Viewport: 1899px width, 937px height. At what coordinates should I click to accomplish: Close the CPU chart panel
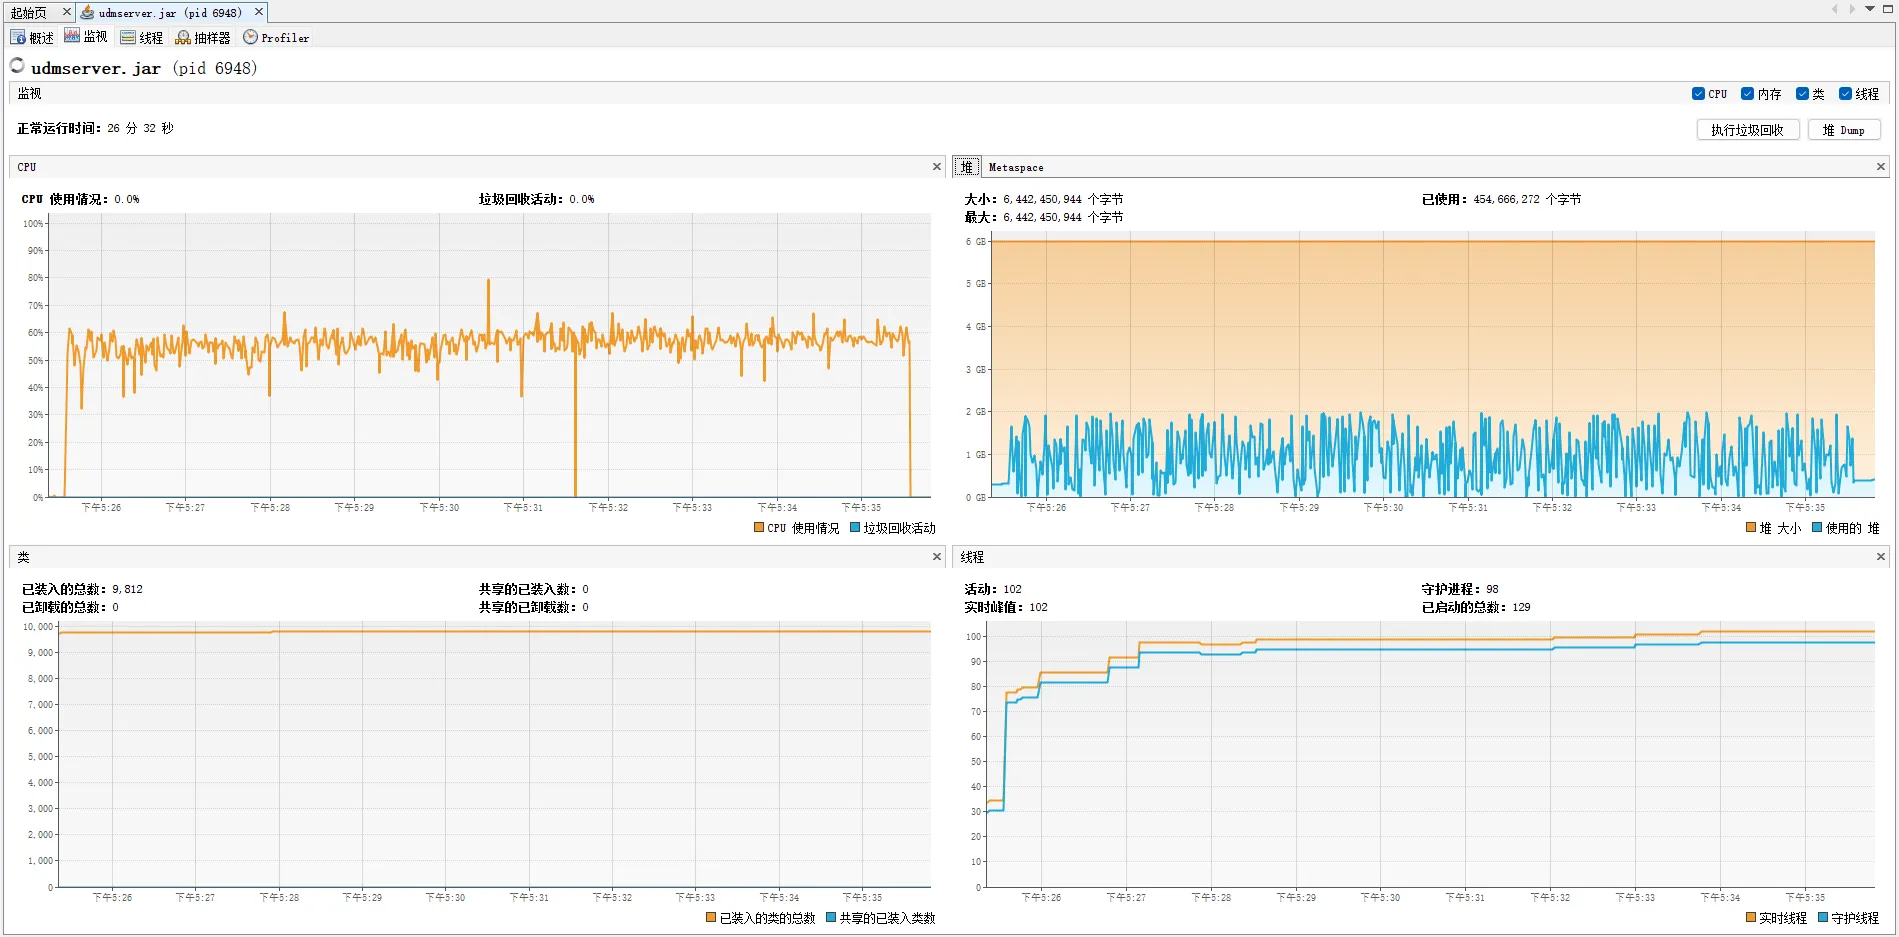(x=937, y=167)
